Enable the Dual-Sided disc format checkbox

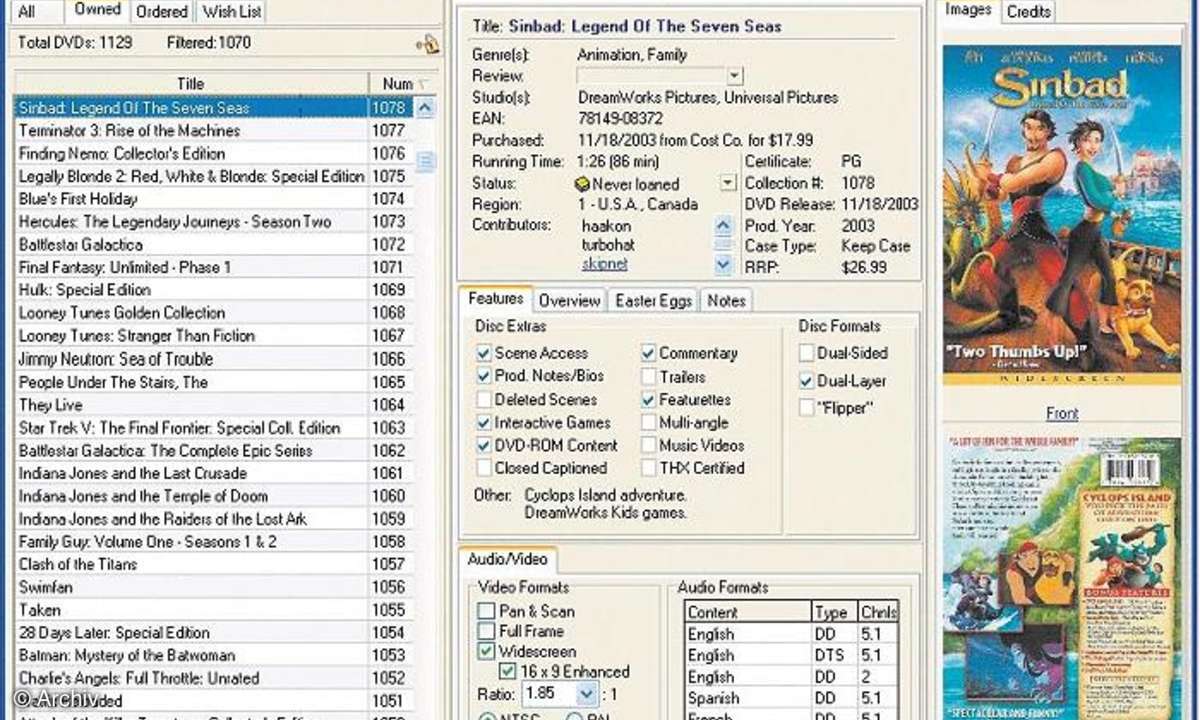pyautogui.click(x=806, y=353)
